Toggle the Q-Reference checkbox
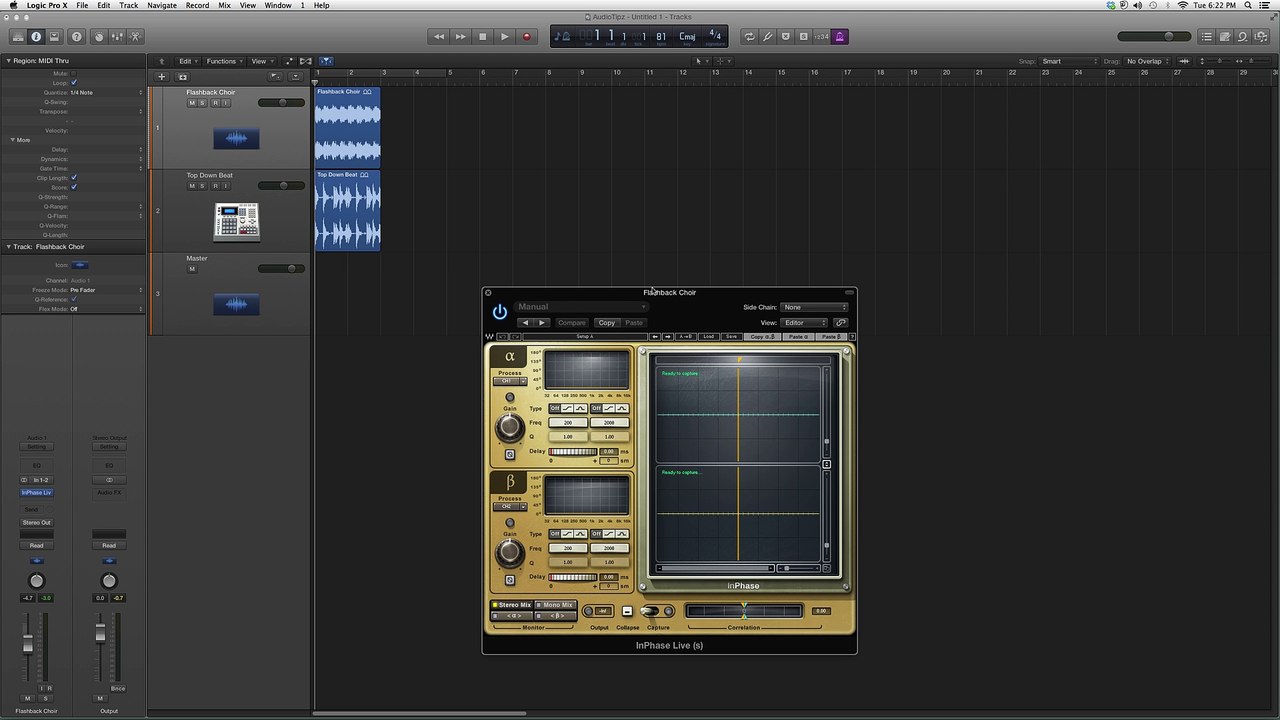Image resolution: width=1280 pixels, height=720 pixels. pyautogui.click(x=74, y=300)
